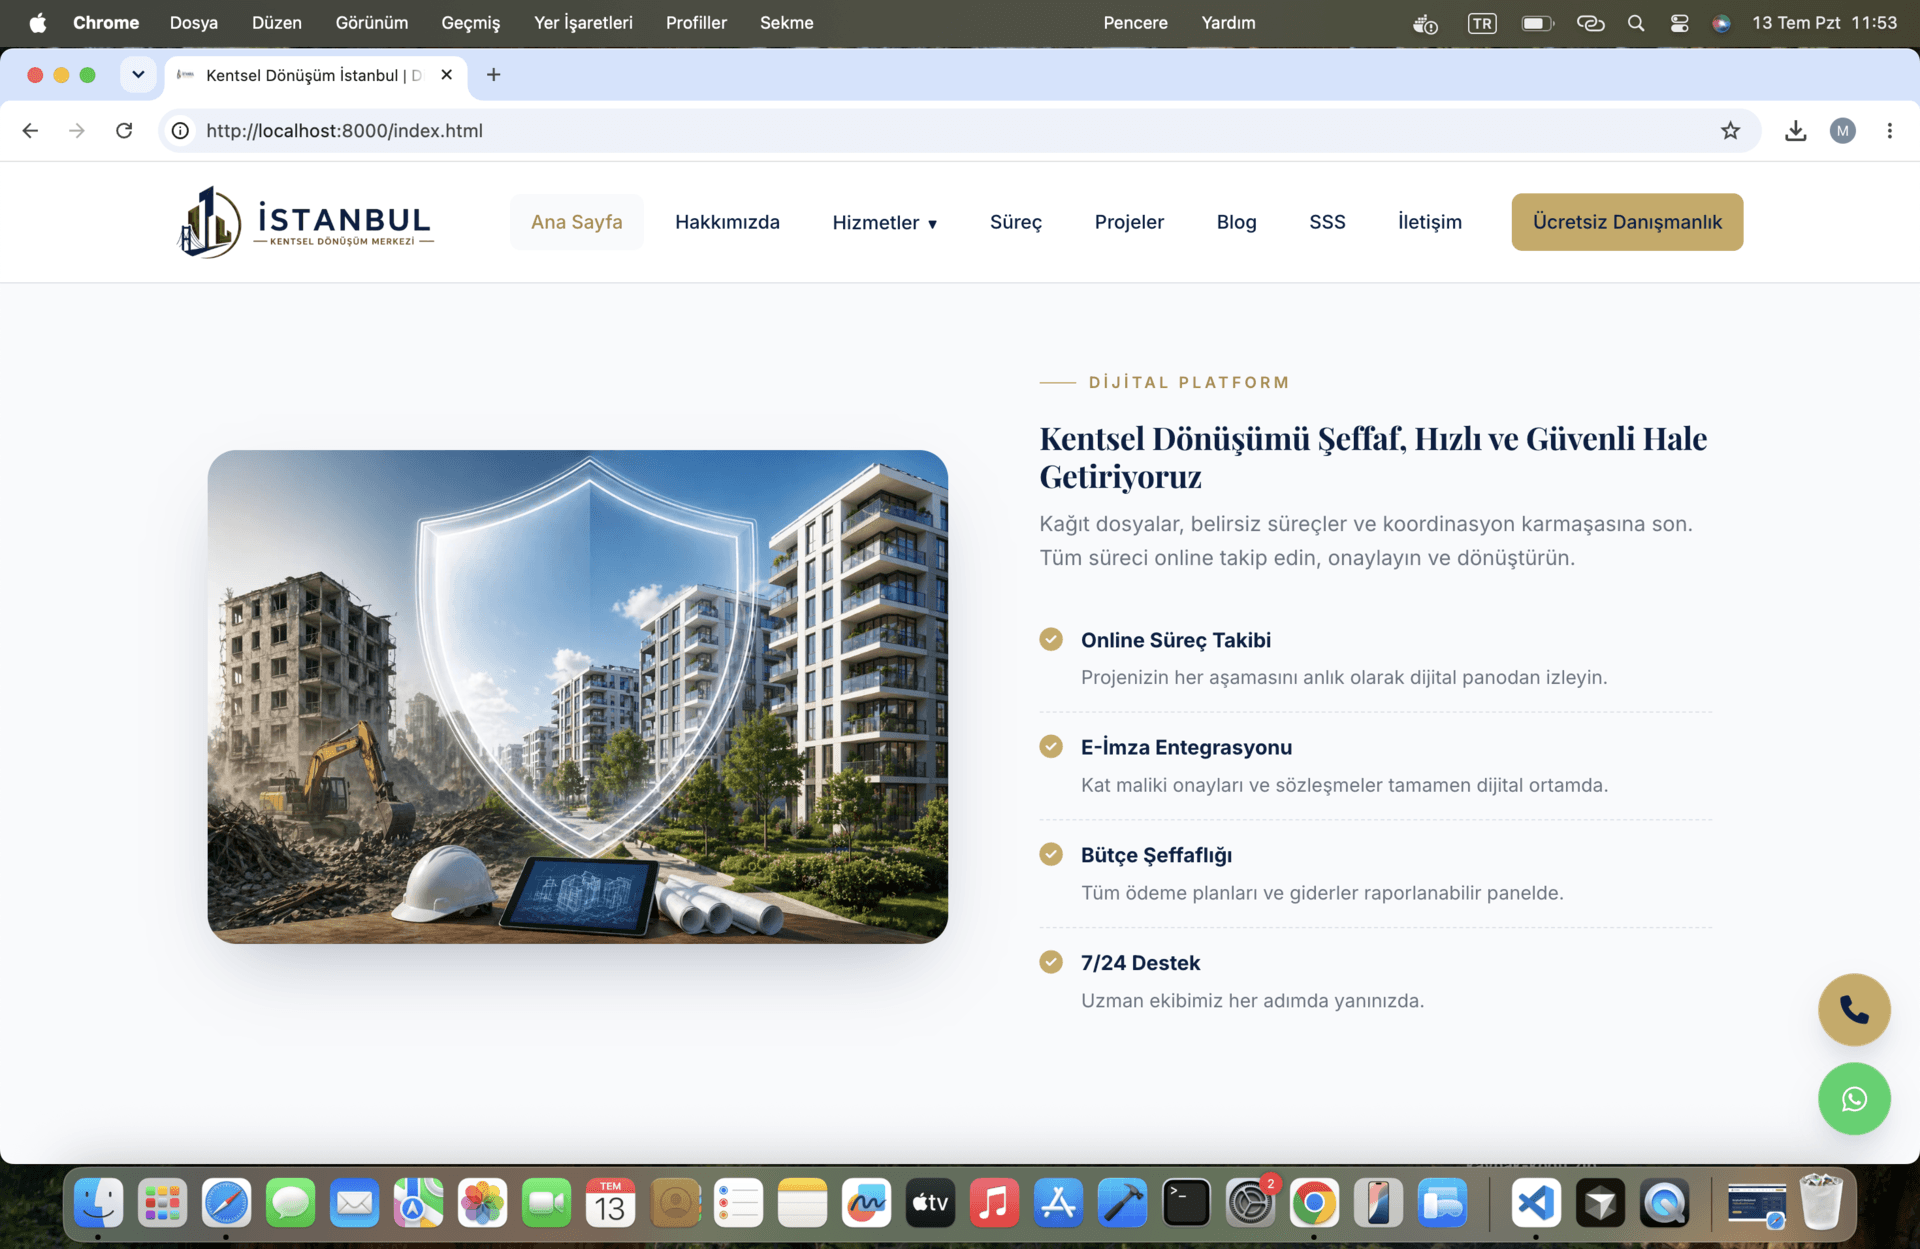1920x1249 pixels.
Task: Click the 7/24 Destek heading
Action: pyautogui.click(x=1140, y=963)
